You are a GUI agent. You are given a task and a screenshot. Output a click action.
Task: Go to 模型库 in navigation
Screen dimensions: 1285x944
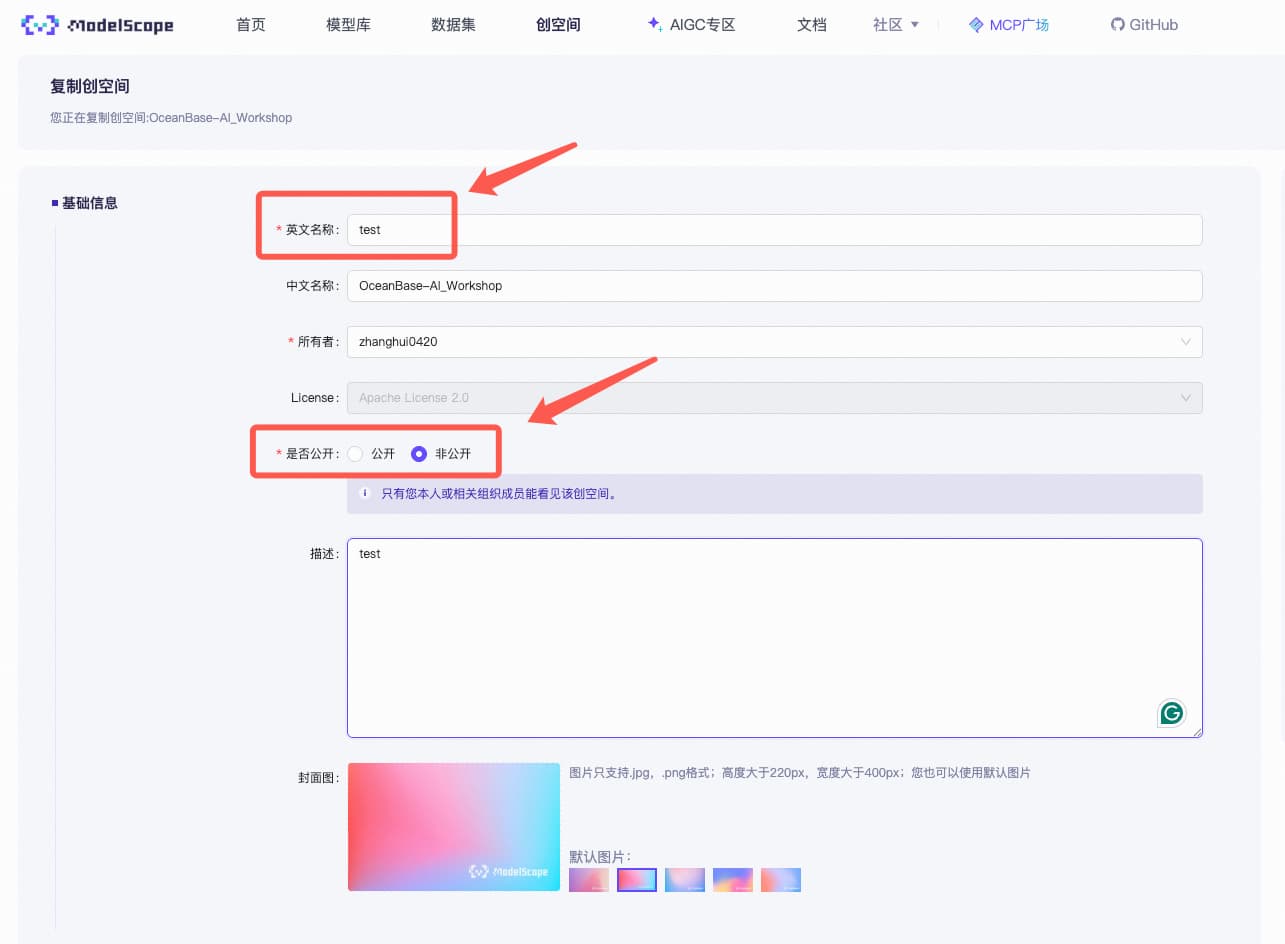[x=348, y=25]
